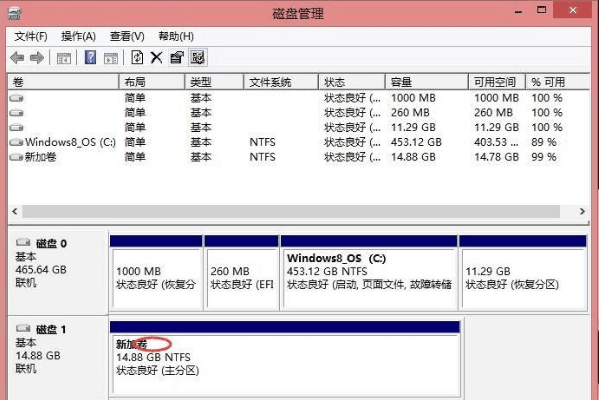Open the blue Help toolbar icon
The width and height of the screenshot is (600, 400).
pyautogui.click(x=90, y=57)
